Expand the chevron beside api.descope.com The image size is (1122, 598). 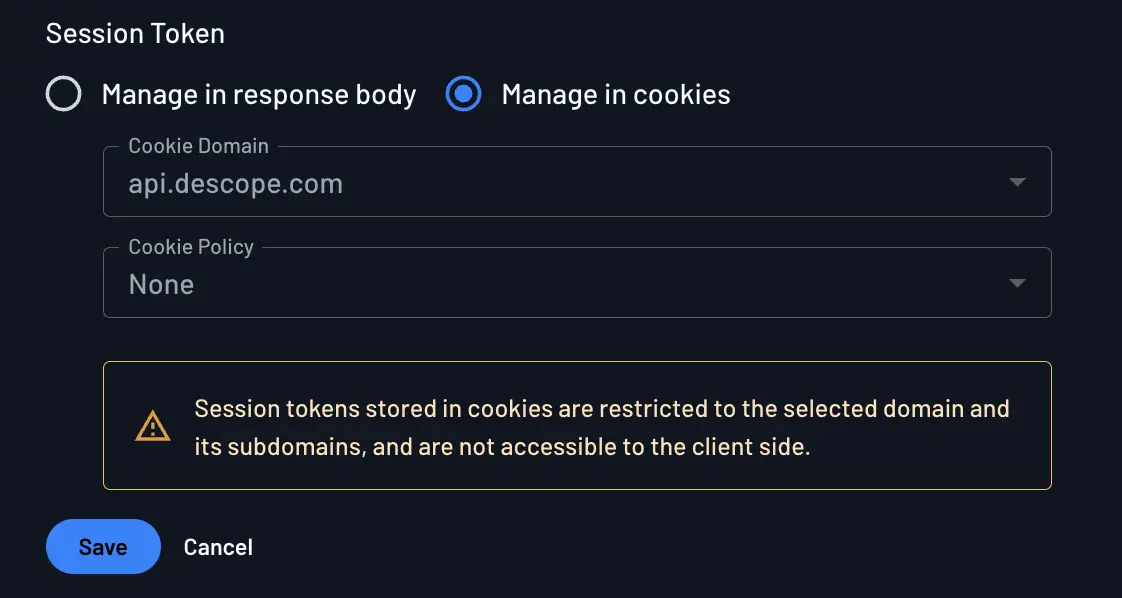tap(1017, 182)
